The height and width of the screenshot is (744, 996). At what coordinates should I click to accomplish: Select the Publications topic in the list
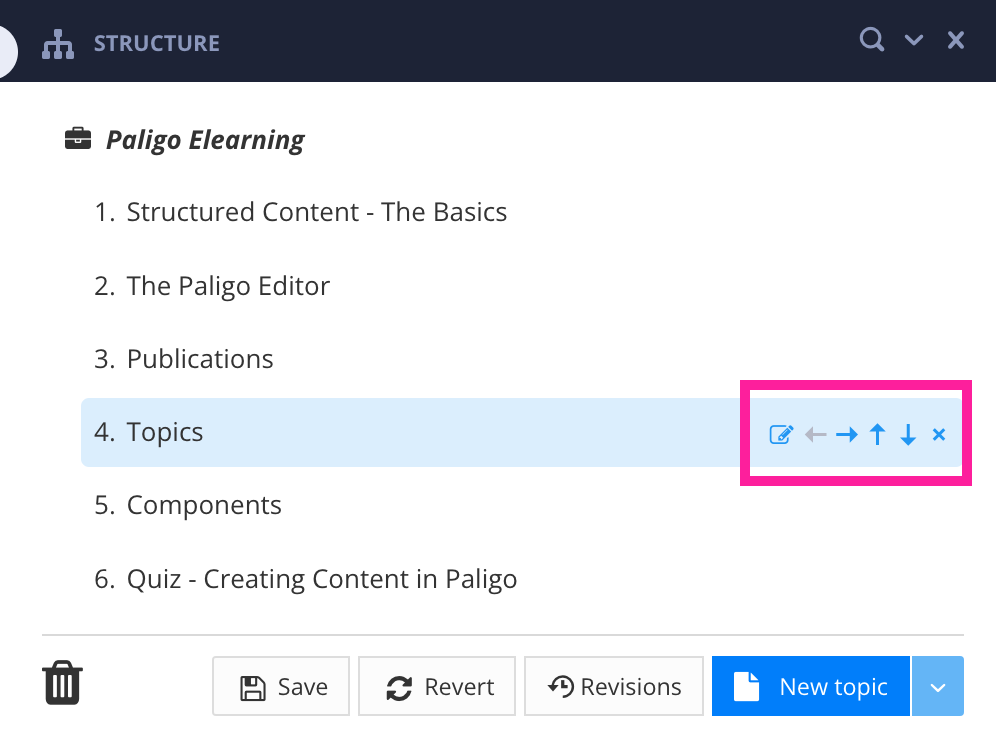click(x=199, y=358)
